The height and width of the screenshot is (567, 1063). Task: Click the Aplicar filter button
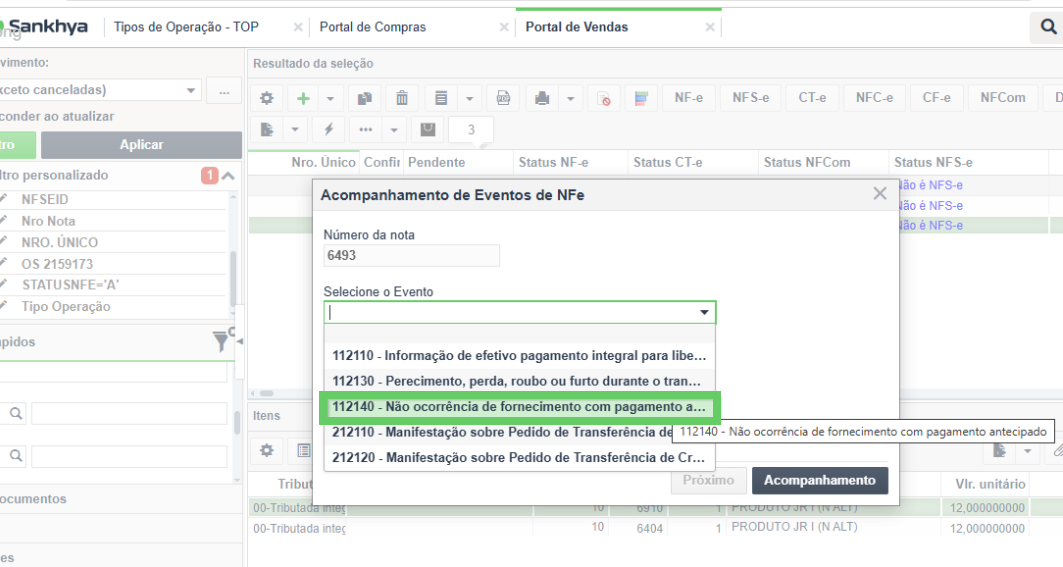click(141, 144)
